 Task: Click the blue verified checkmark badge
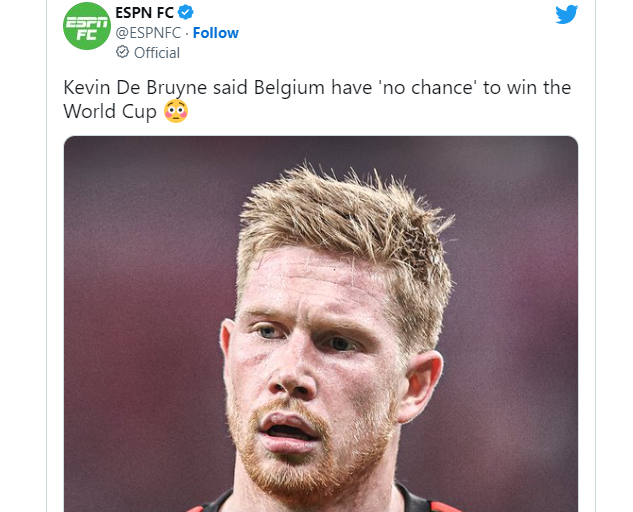click(x=186, y=13)
